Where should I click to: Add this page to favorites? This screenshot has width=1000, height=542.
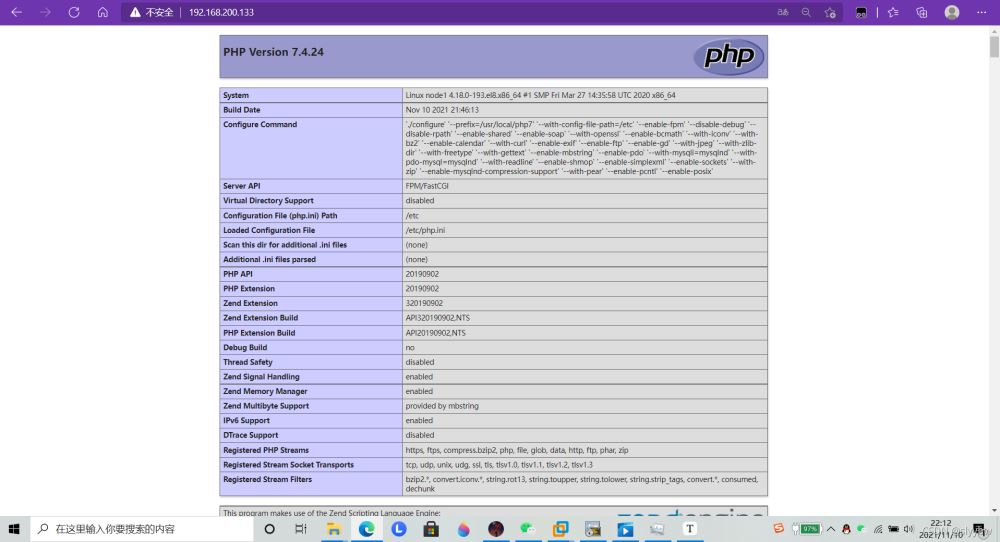(830, 12)
